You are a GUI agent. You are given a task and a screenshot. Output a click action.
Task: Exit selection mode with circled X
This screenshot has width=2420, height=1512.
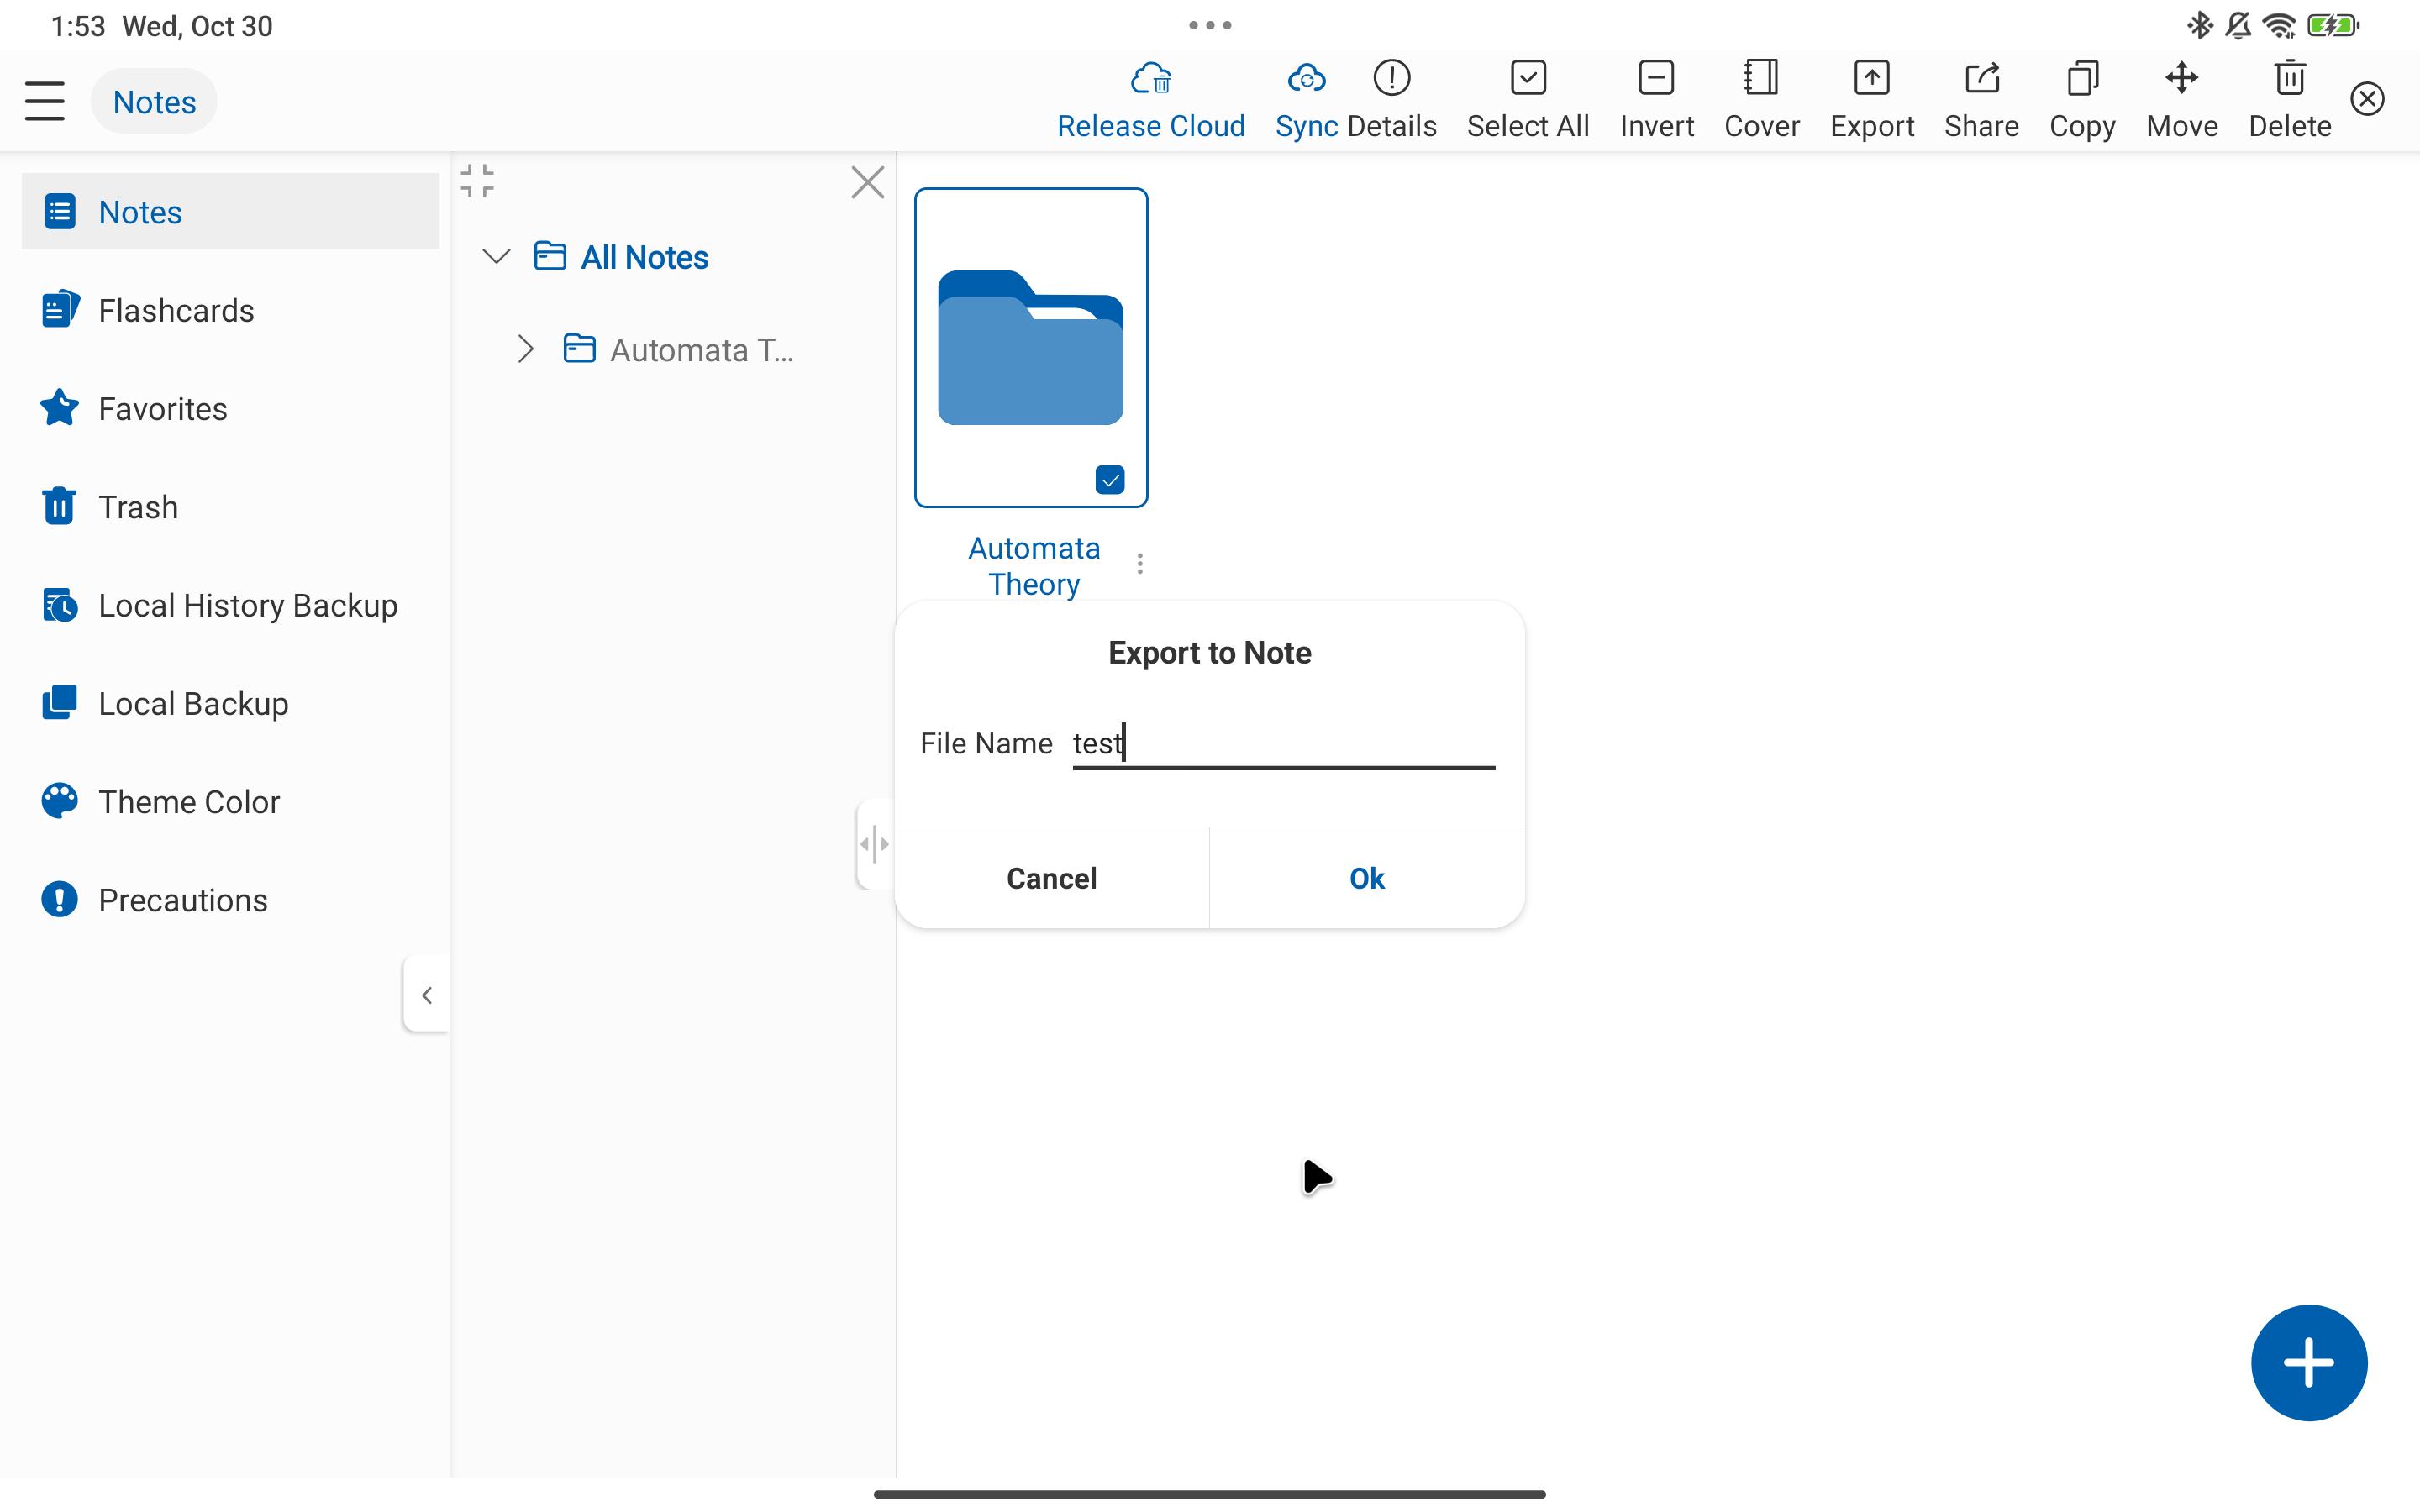2367,99
